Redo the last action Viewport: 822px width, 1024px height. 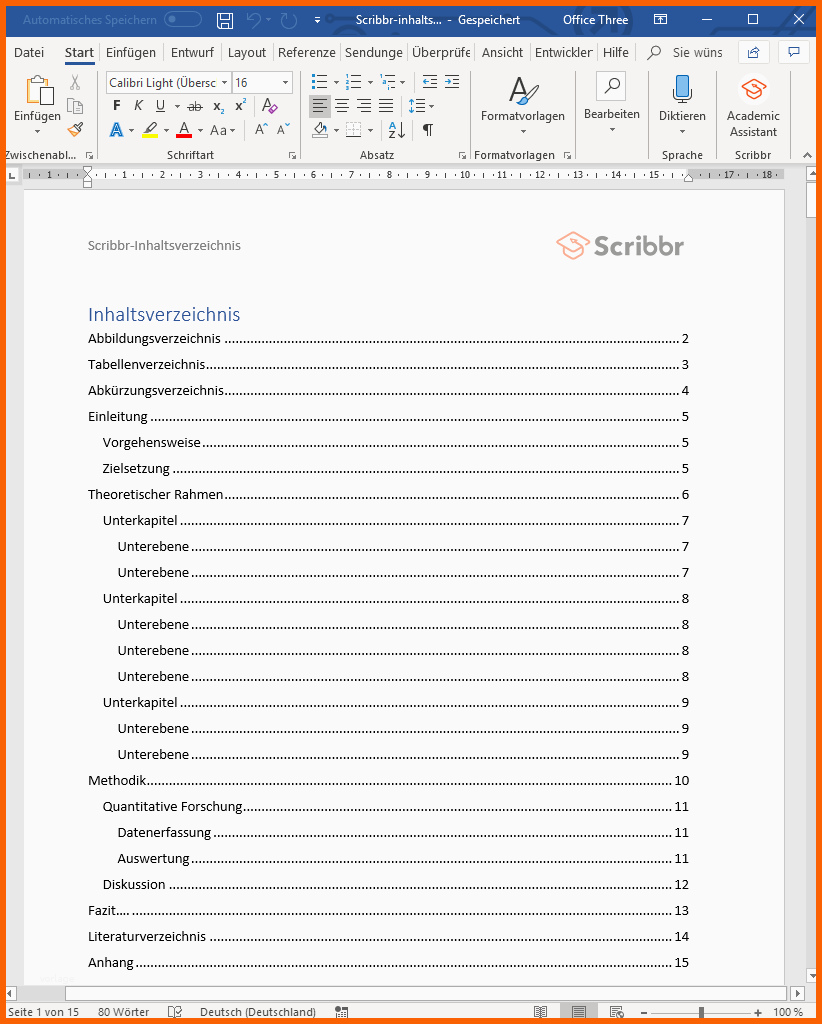tap(289, 20)
